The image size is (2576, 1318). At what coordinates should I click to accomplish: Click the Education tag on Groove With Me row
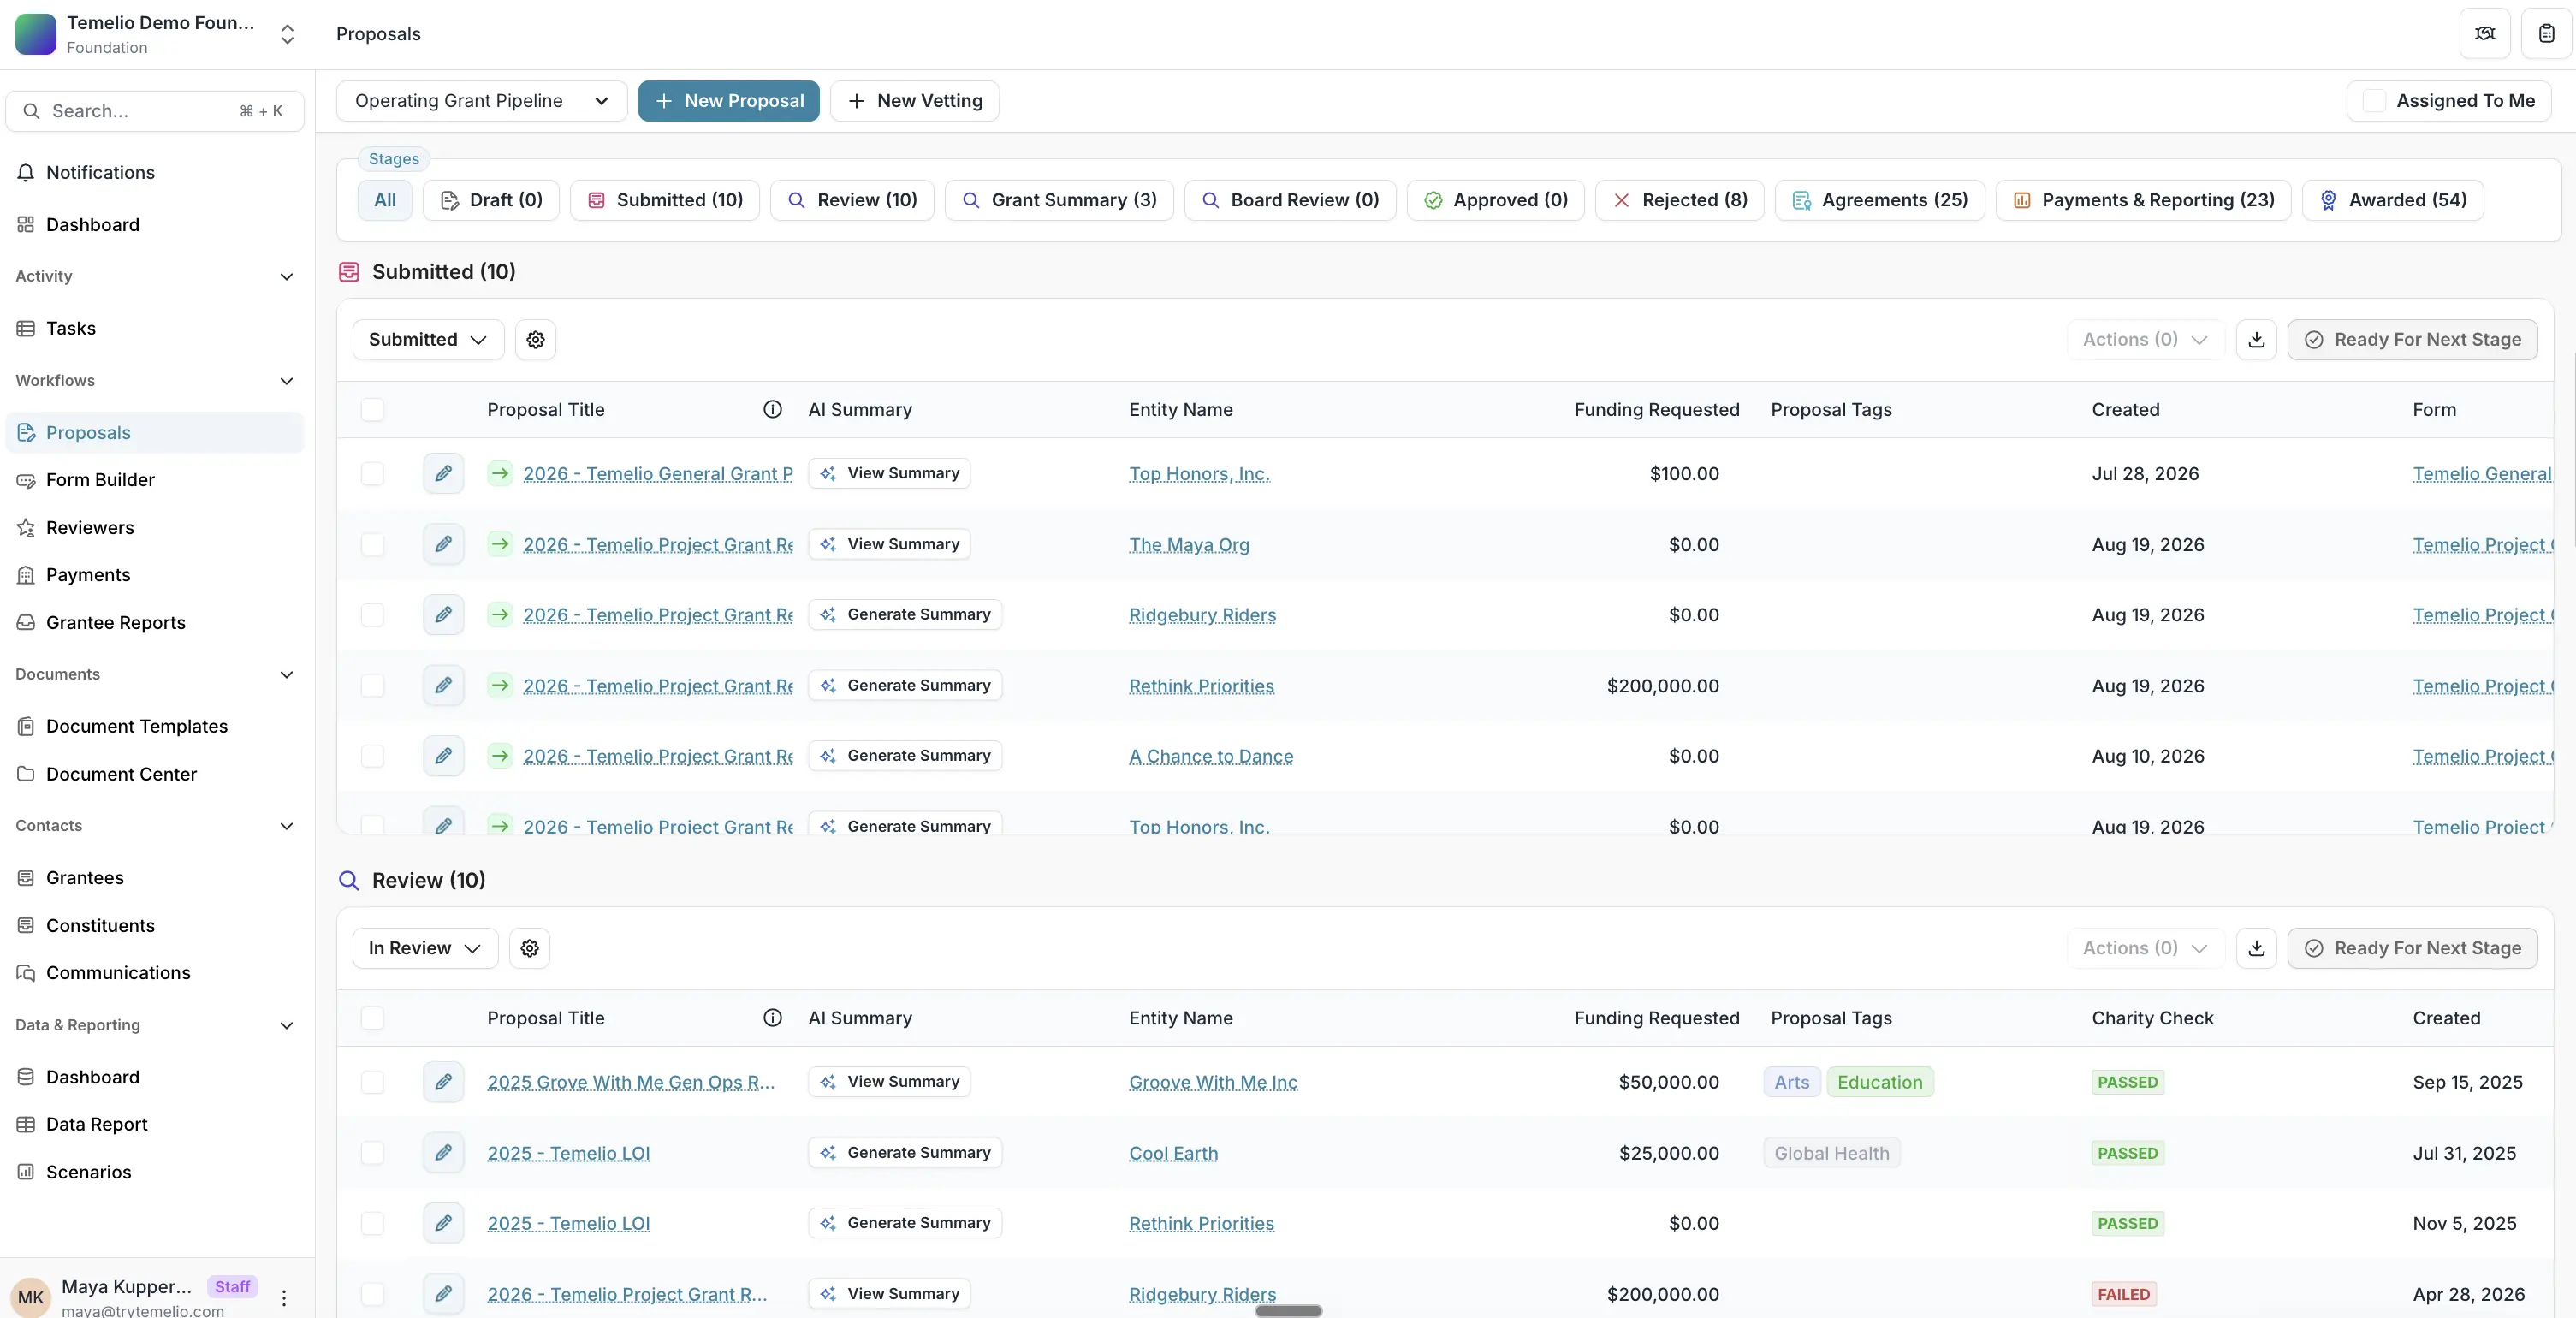[1879, 1082]
